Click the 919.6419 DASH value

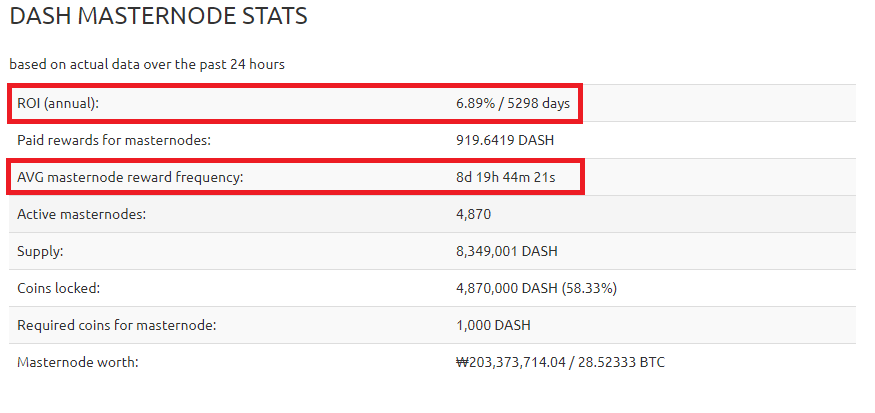[505, 140]
